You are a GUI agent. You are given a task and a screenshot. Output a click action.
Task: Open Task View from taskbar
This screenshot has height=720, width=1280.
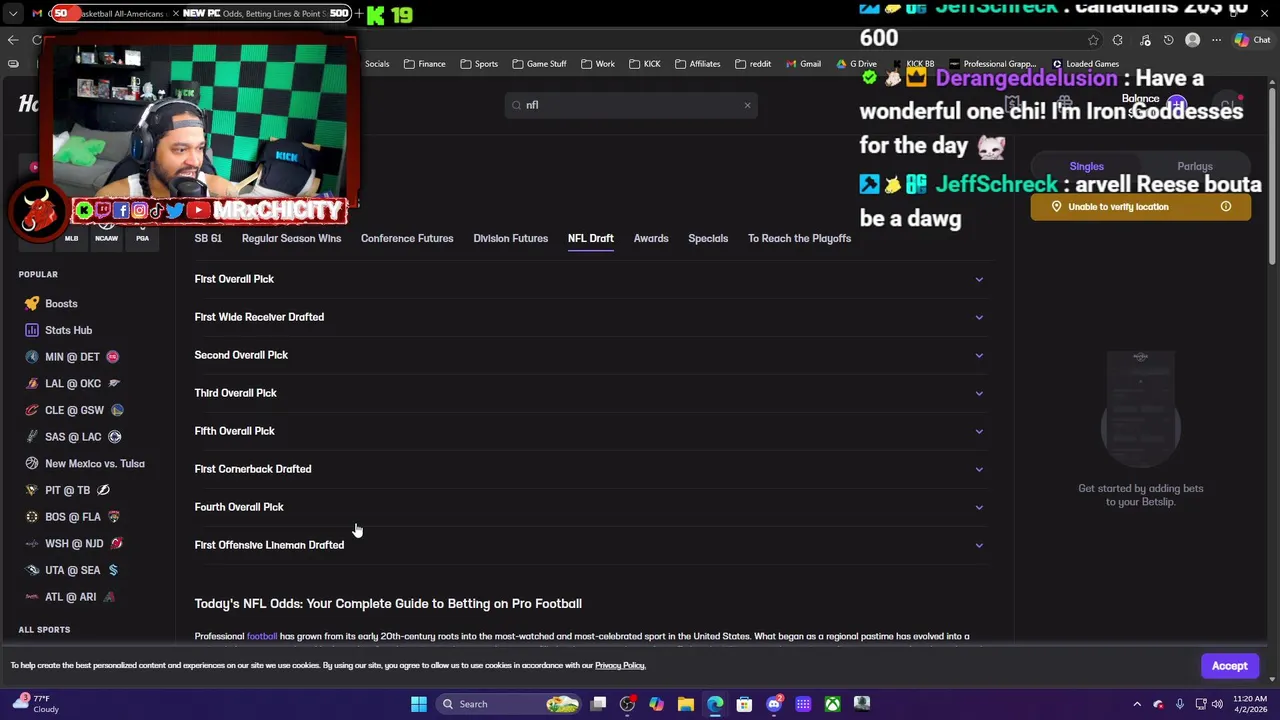(x=598, y=704)
